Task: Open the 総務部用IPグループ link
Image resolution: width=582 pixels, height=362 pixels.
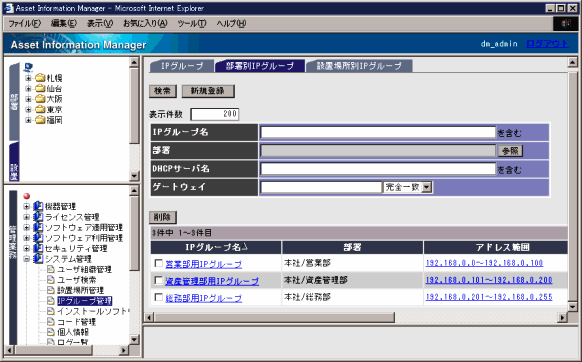Action: tap(203, 298)
